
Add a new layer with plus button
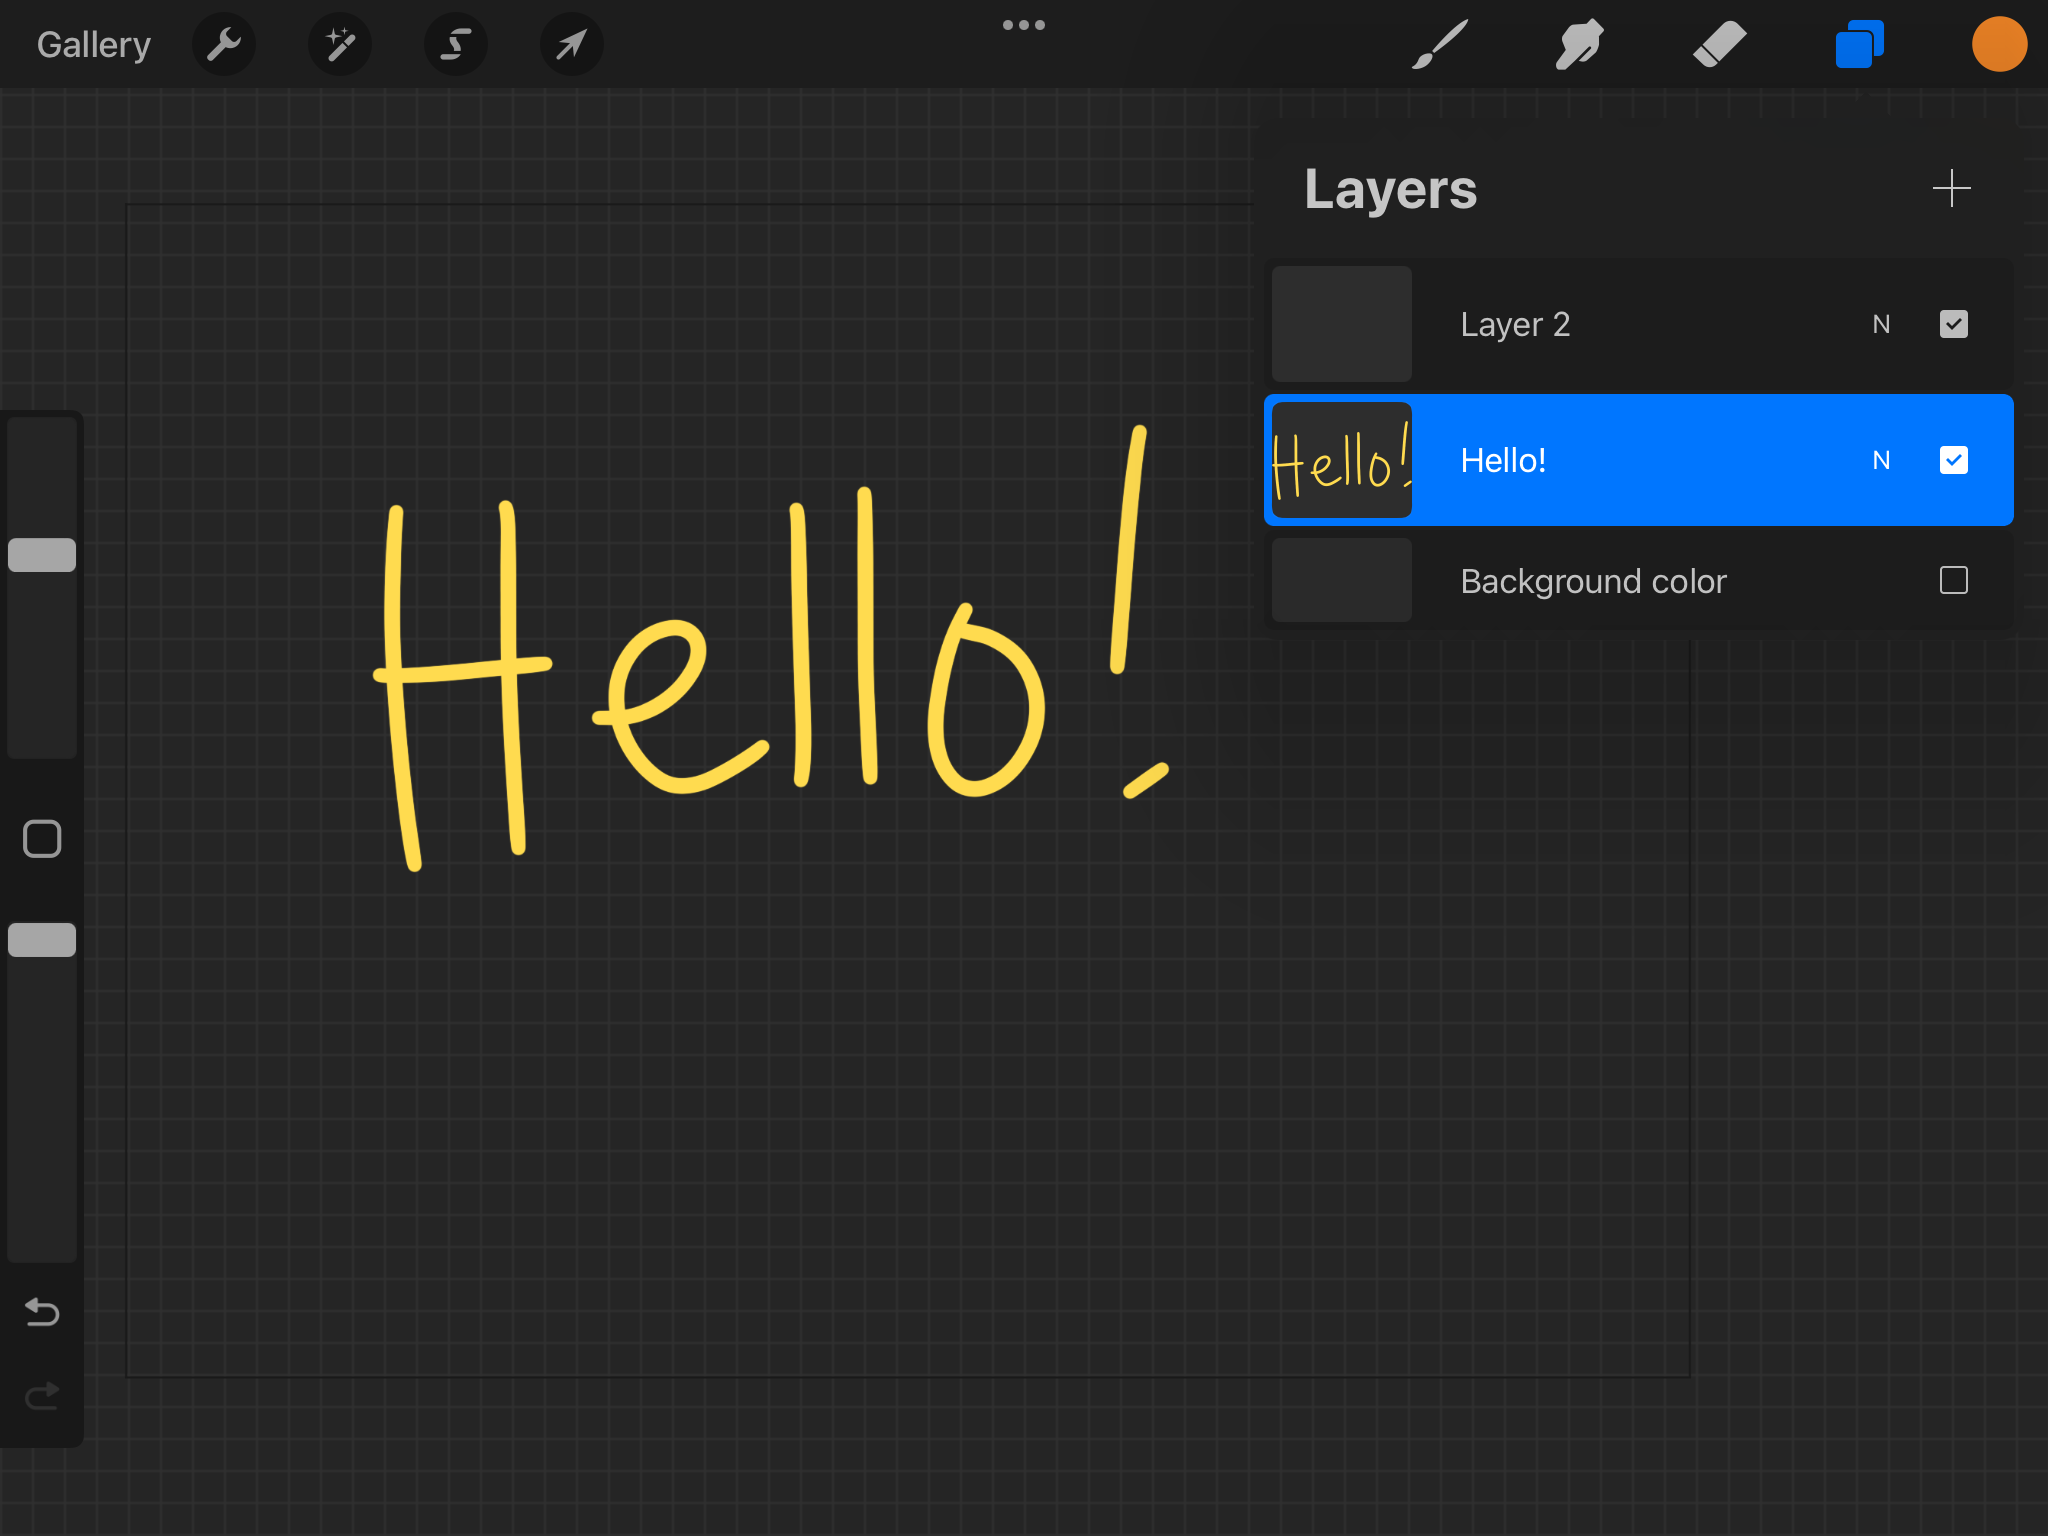[x=1951, y=188]
